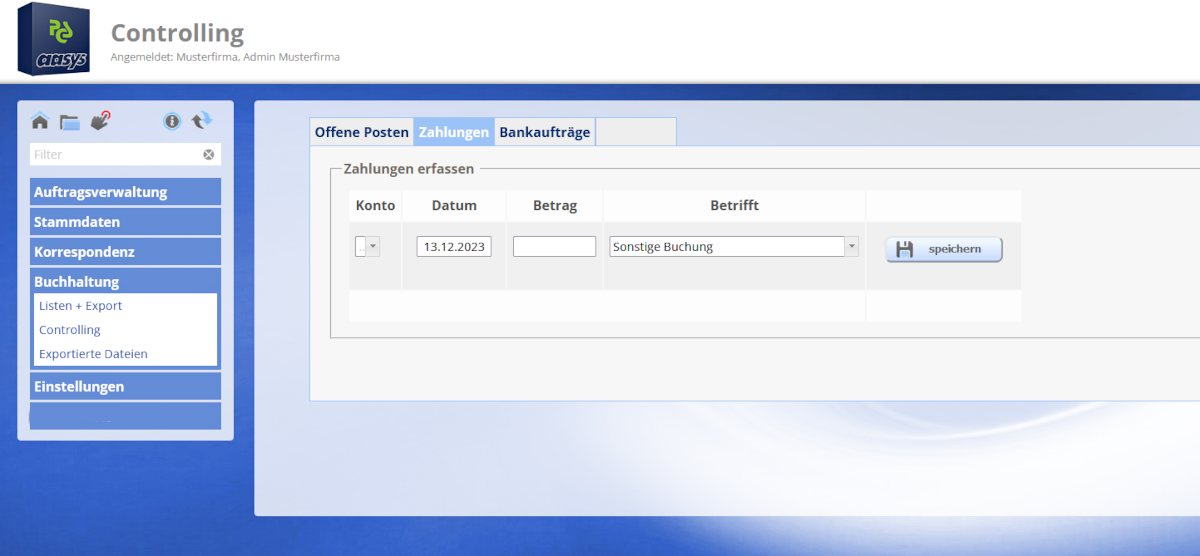Image resolution: width=1200 pixels, height=556 pixels.
Task: Click the Angemeldet: Musterfirma login text
Action: 225,57
